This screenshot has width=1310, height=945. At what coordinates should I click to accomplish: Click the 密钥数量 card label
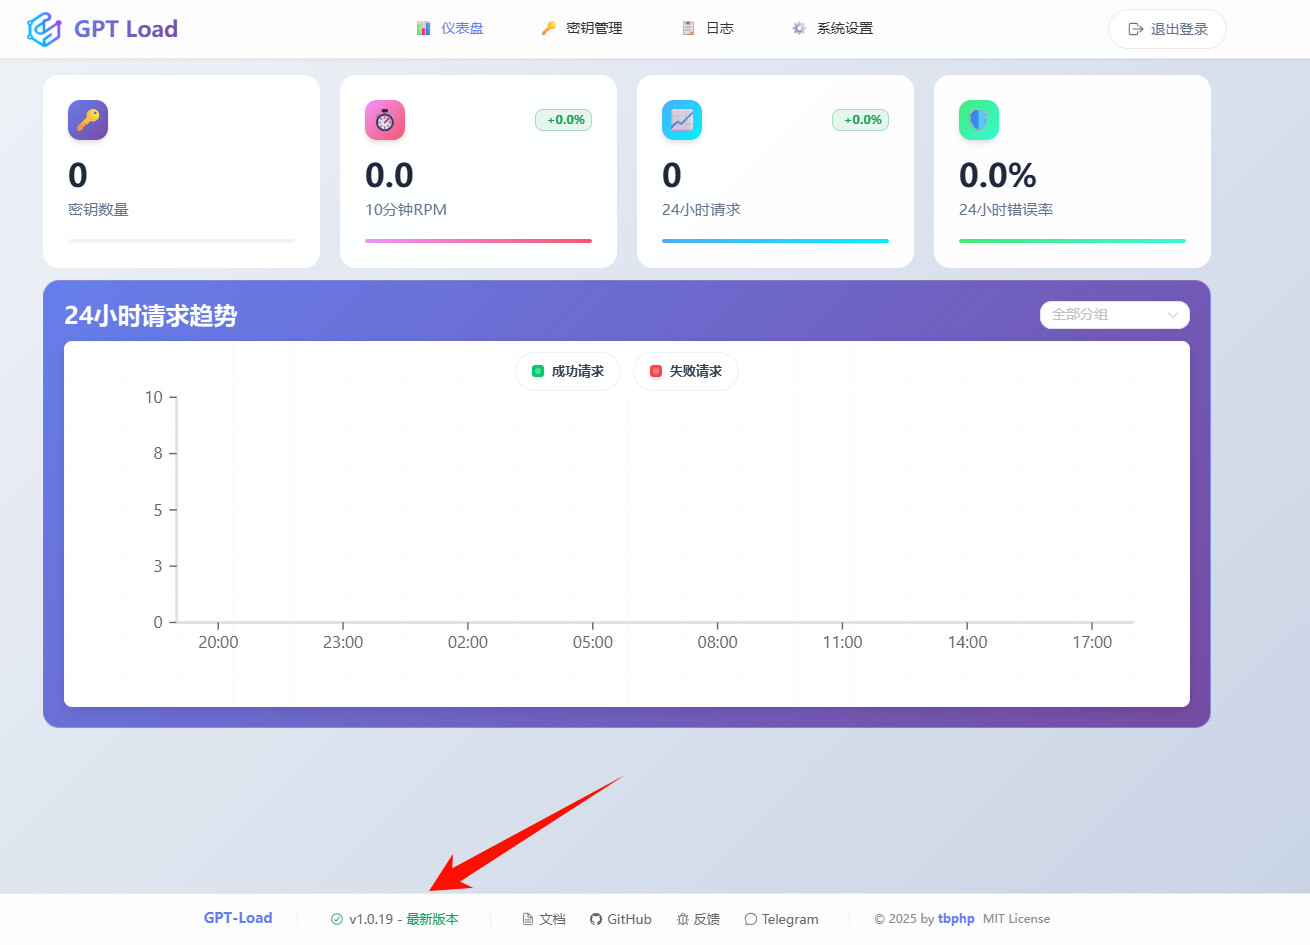(98, 210)
